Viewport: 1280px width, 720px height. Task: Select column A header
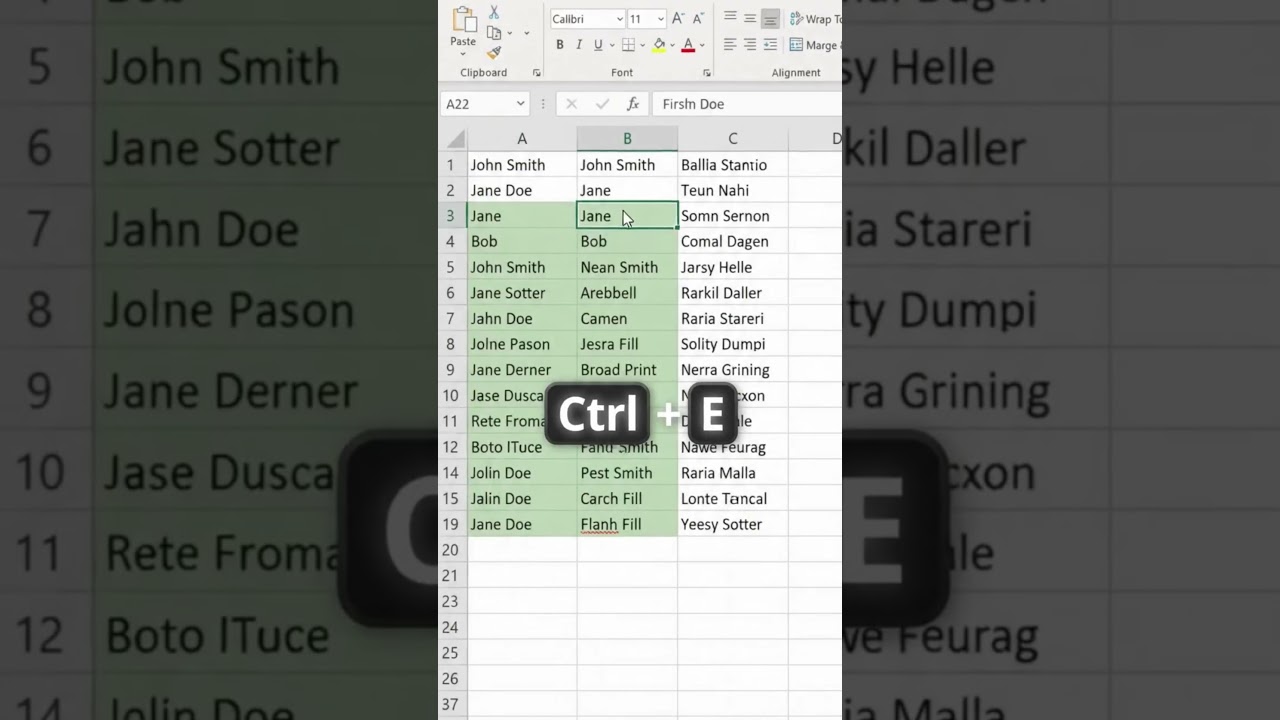[522, 139]
